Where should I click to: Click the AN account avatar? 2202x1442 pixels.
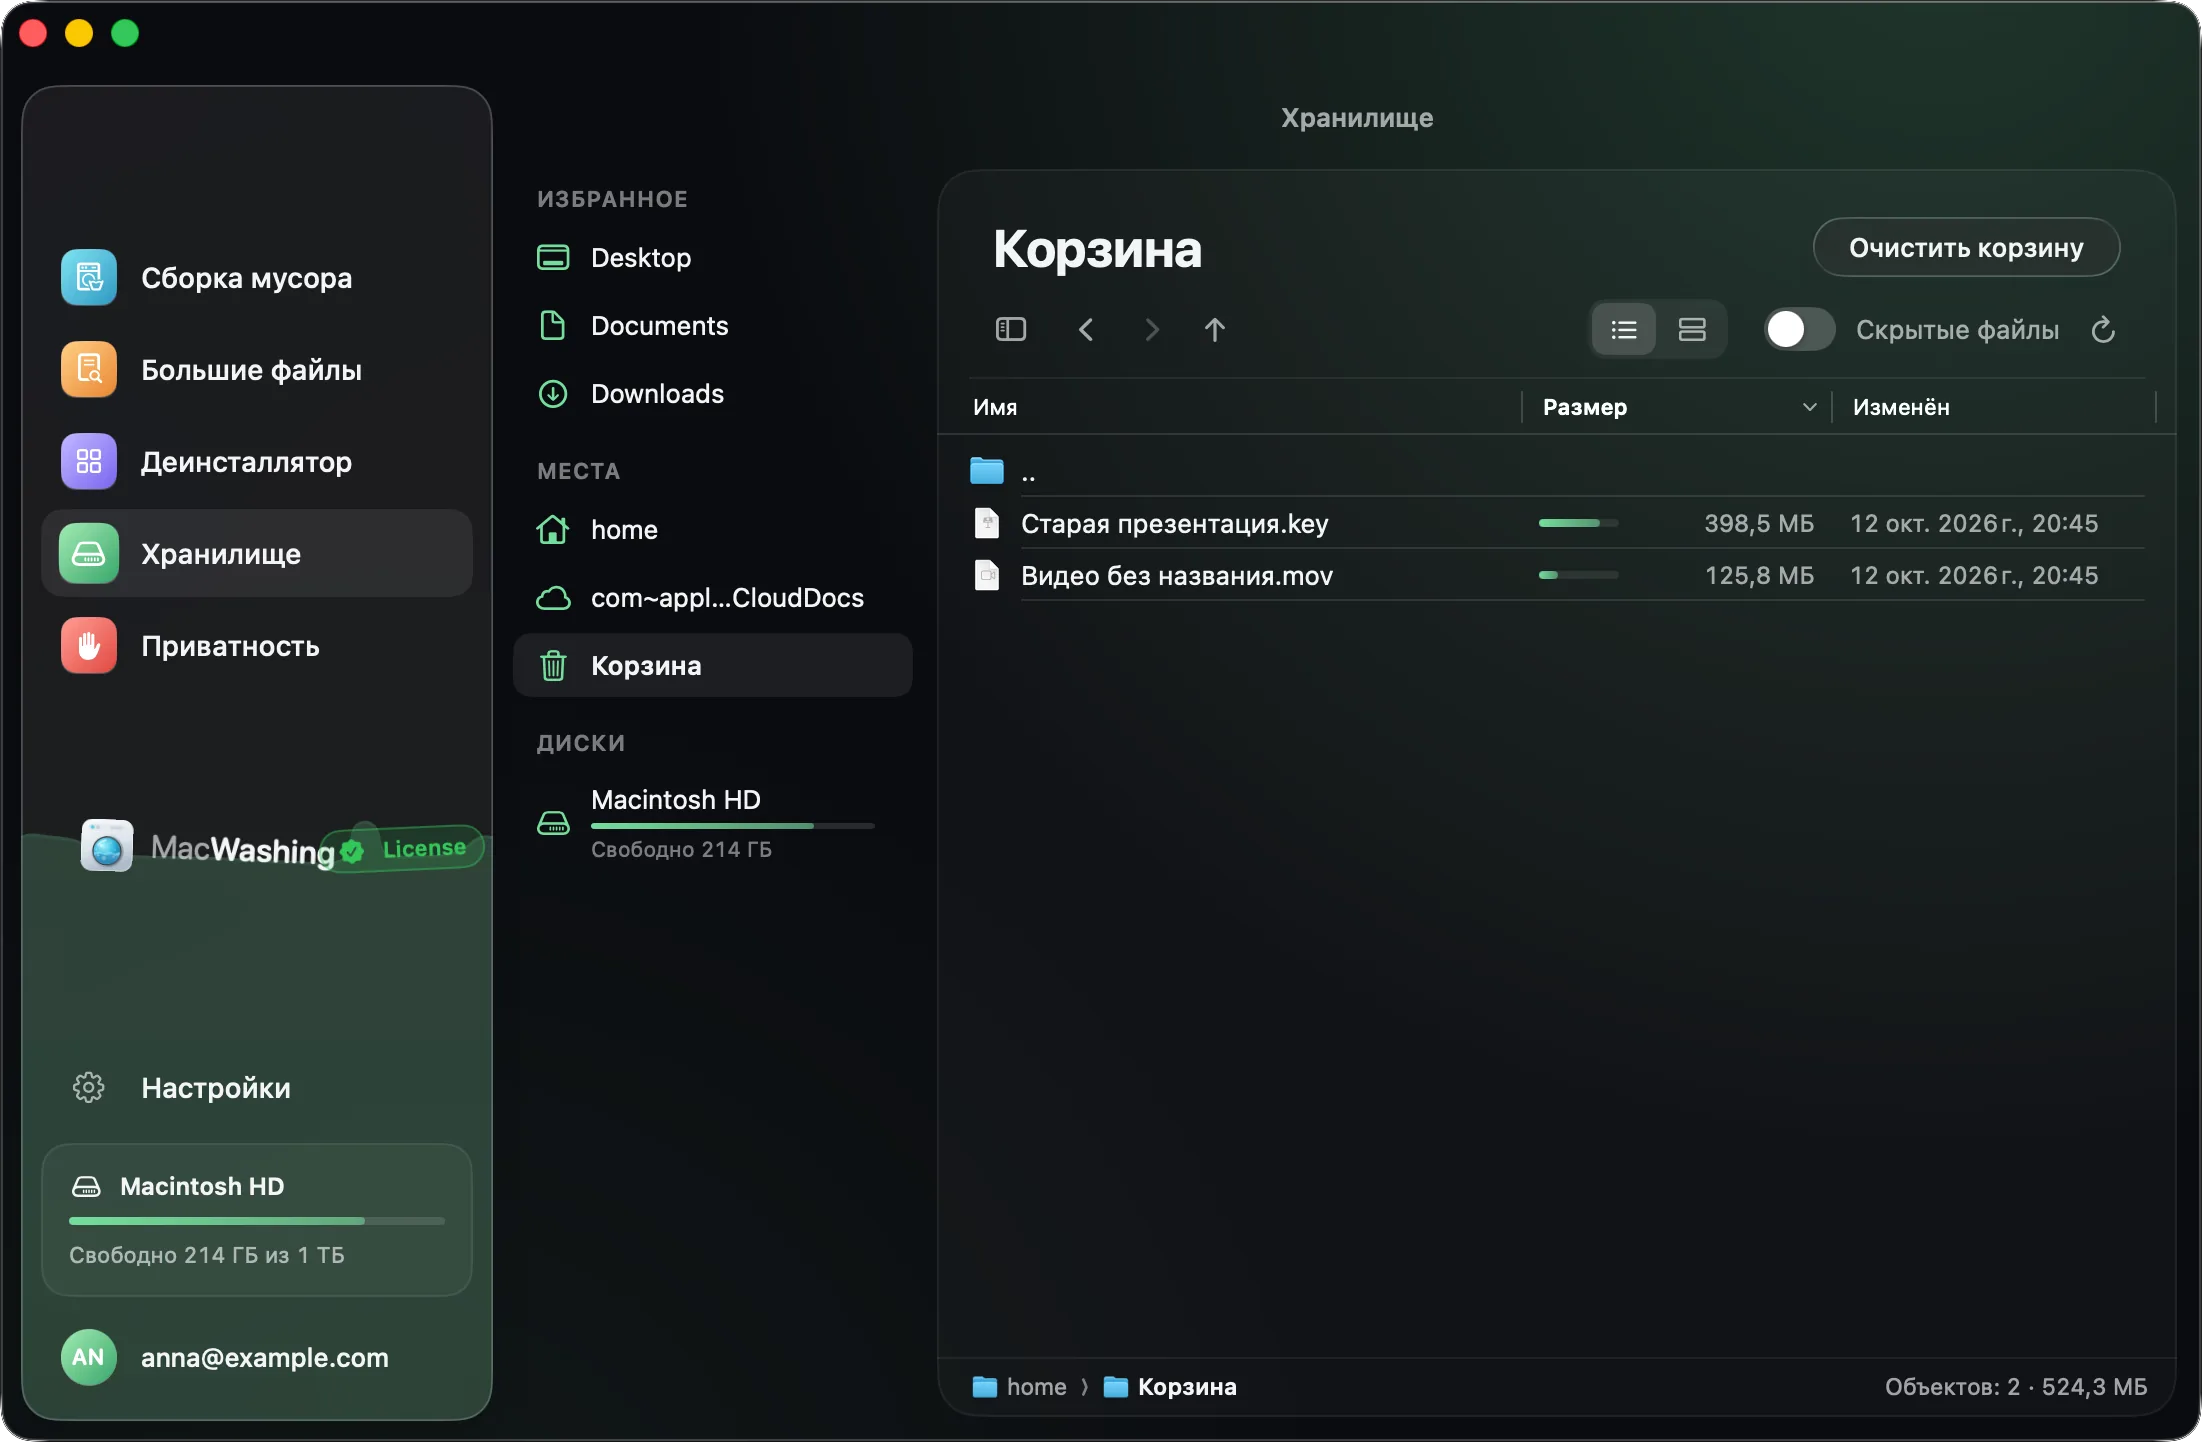(x=88, y=1357)
